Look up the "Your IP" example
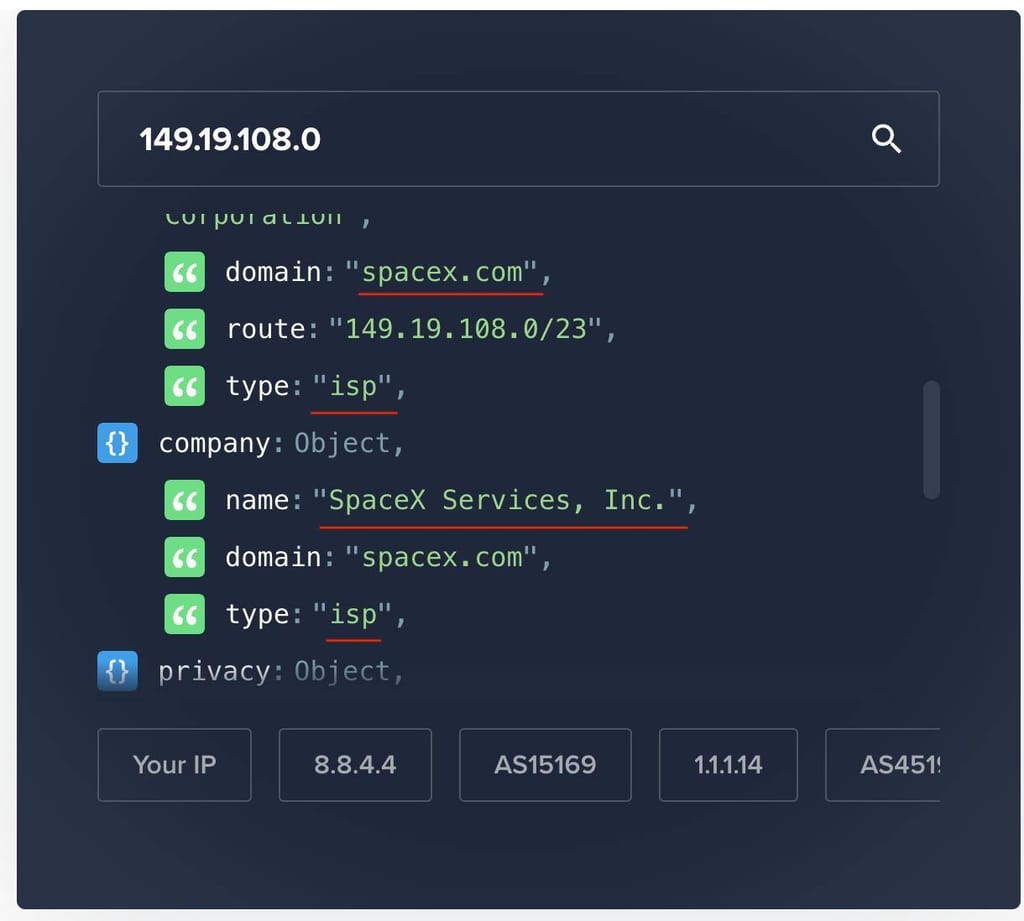This screenshot has width=1024, height=921. click(174, 765)
